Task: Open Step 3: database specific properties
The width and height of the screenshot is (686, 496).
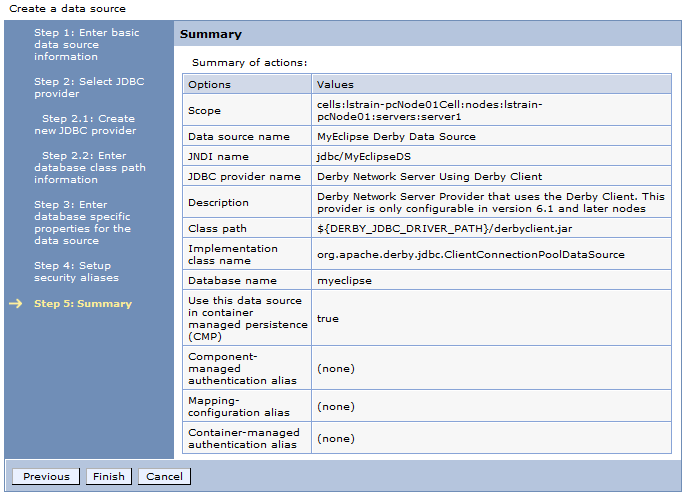Action: pyautogui.click(x=84, y=223)
